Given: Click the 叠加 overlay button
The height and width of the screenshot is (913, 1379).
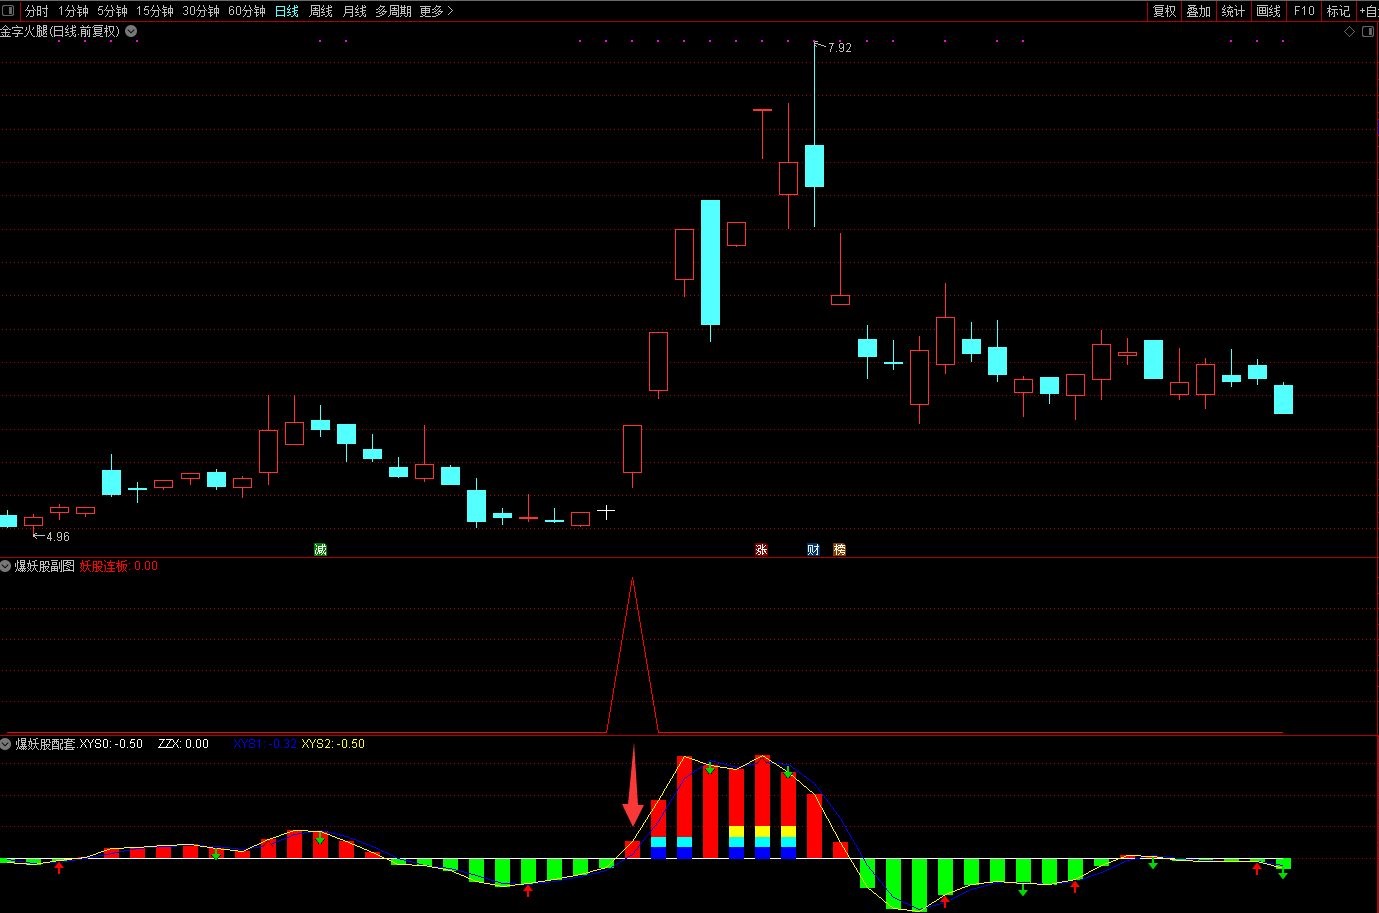Looking at the screenshot, I should pos(1198,11).
